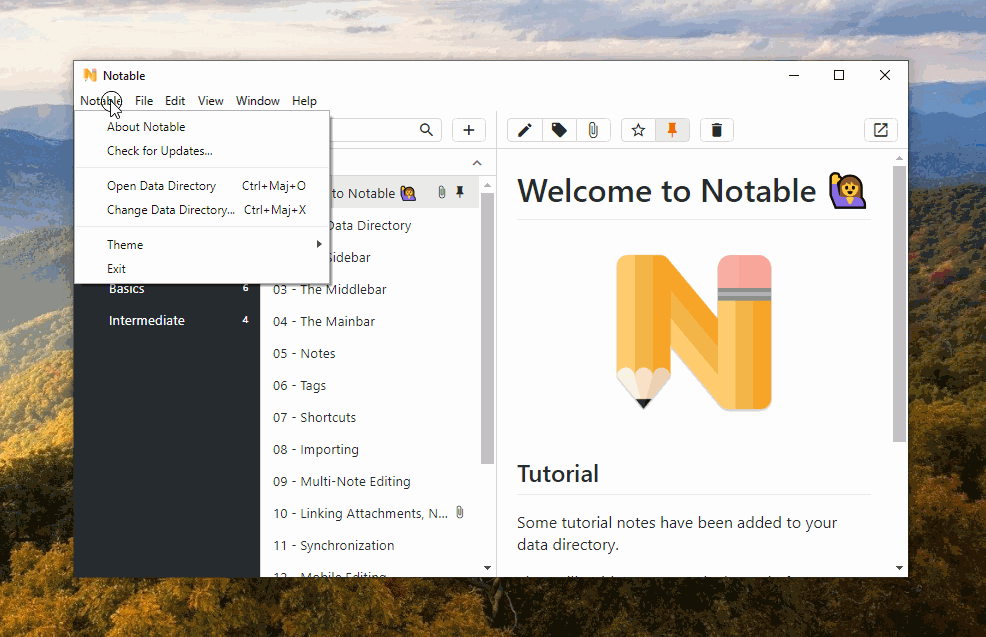986x637 pixels.
Task: Open the note '08 - Importing'
Action: pyautogui.click(x=370, y=450)
